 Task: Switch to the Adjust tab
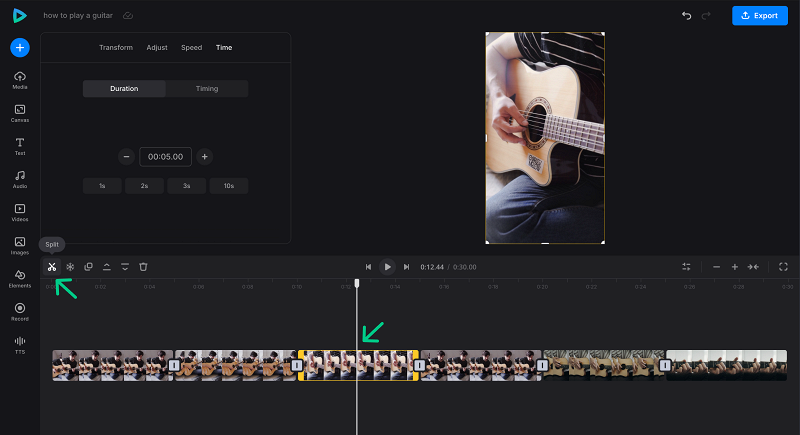pos(157,47)
